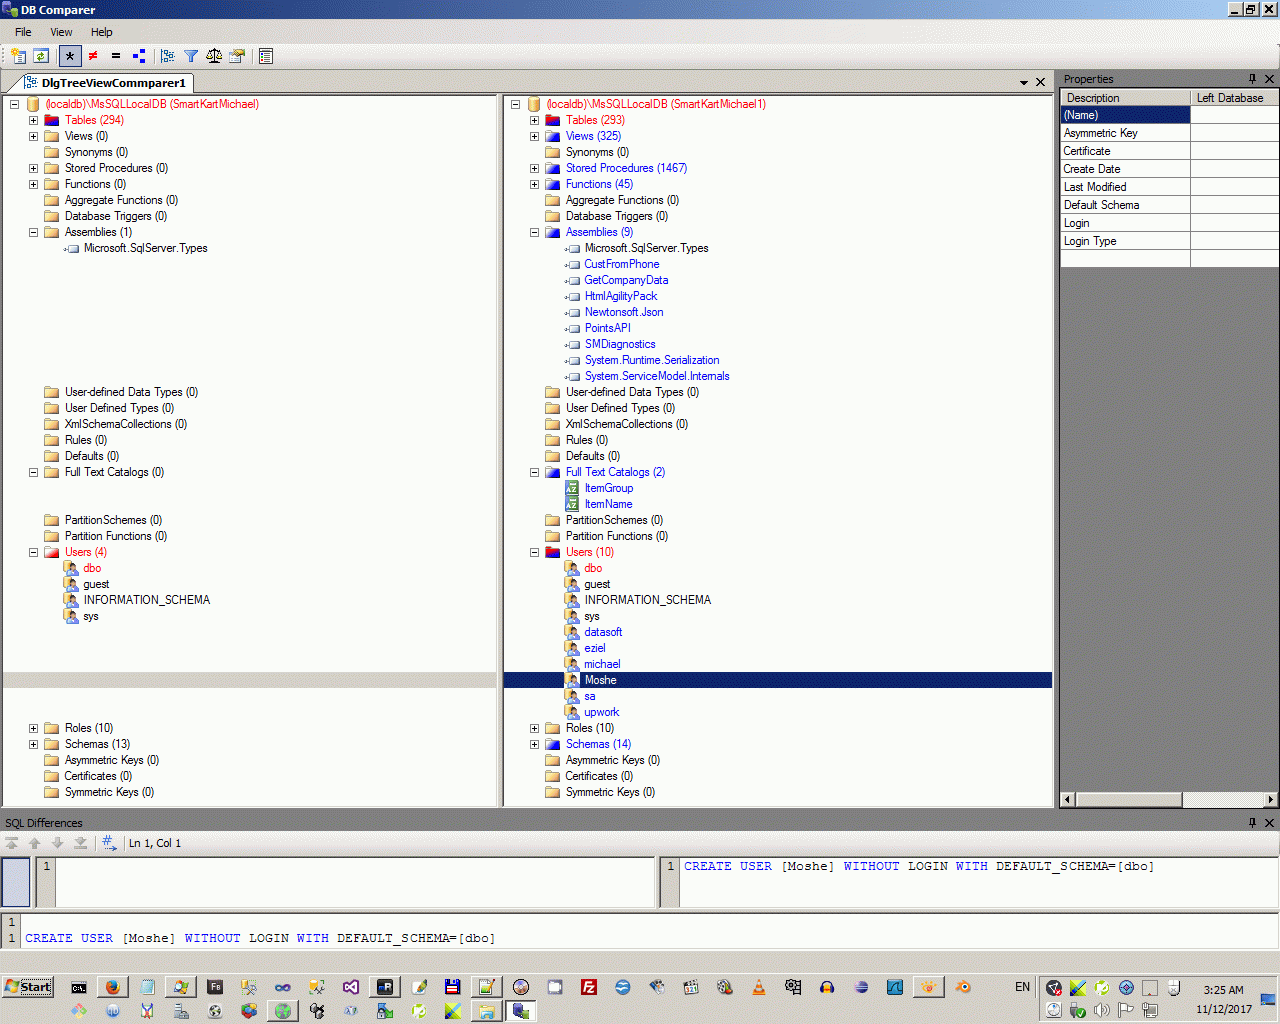Screen dimensions: 1280x1024
Task: Close the DlgTreeViewCommparer1 document tab
Action: pos(1041,83)
